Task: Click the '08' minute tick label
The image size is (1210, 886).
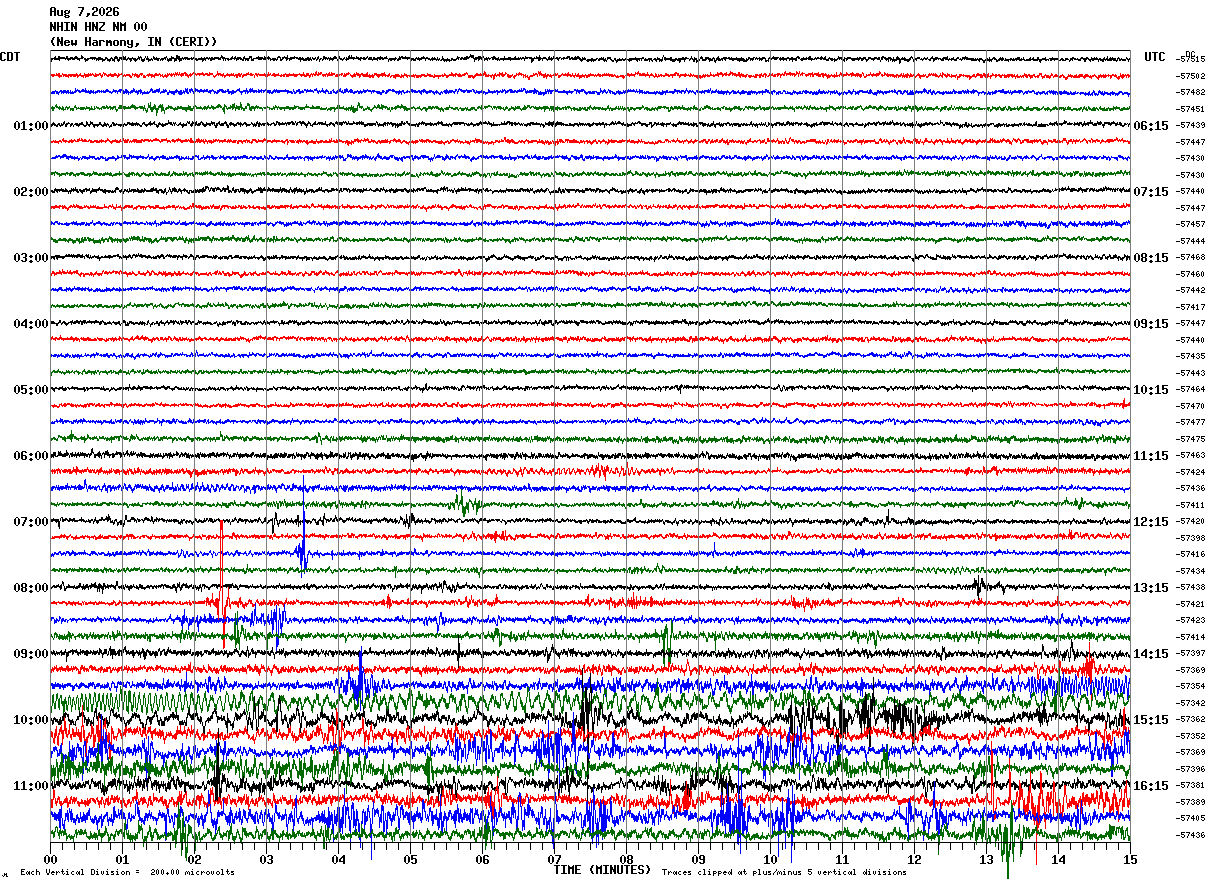Action: coord(626,859)
